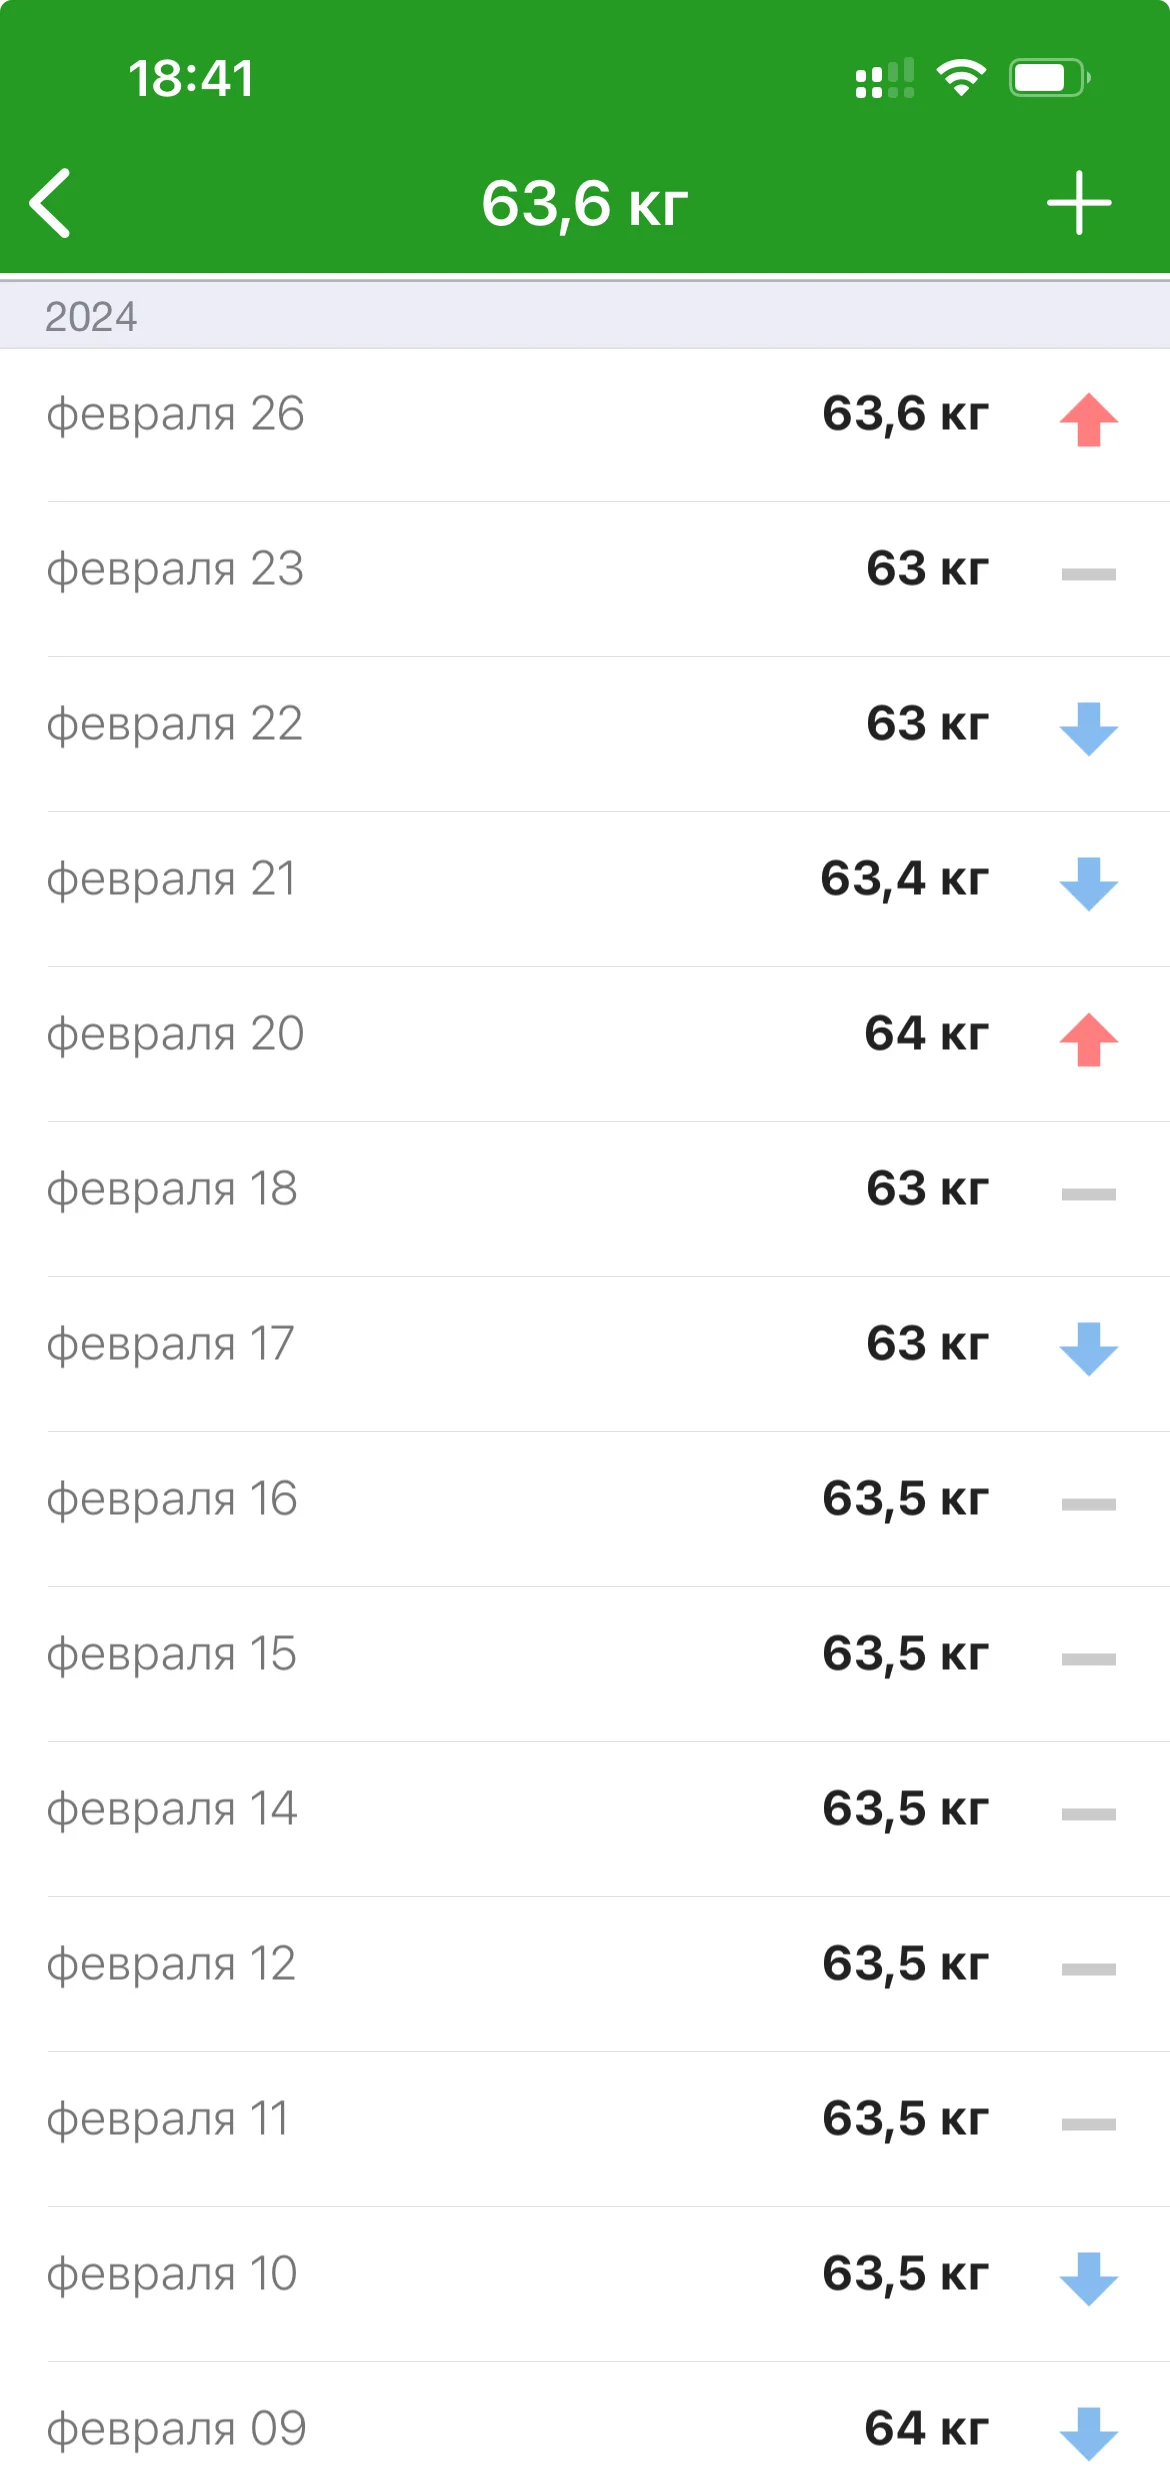
Task: Open the февраля 12 entry
Action: tap(585, 1965)
